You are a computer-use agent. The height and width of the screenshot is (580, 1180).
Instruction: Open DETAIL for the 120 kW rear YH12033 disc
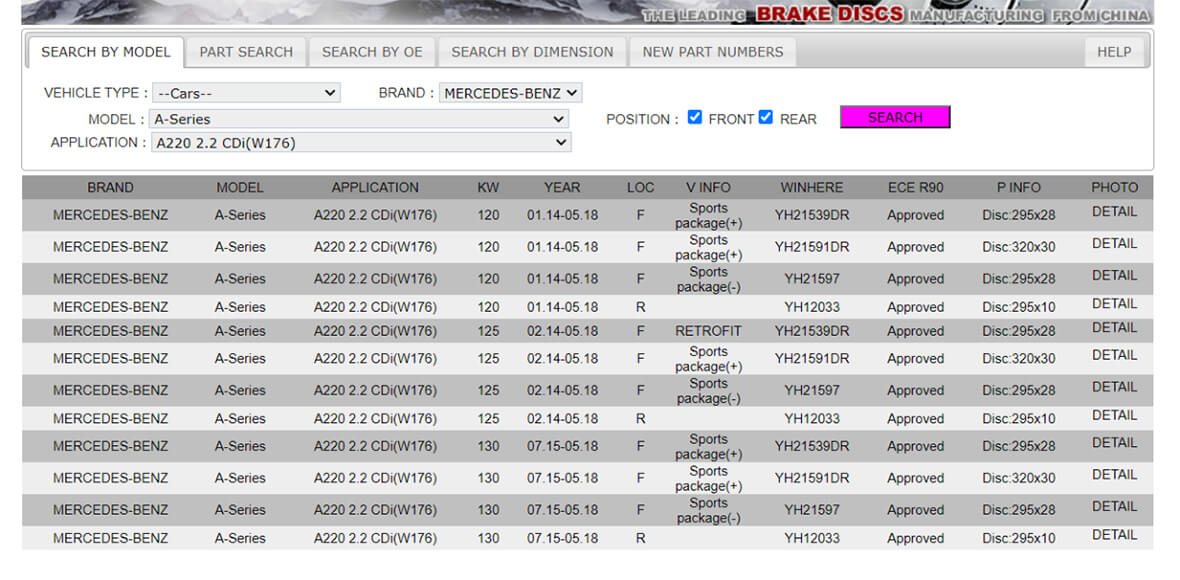point(1114,304)
